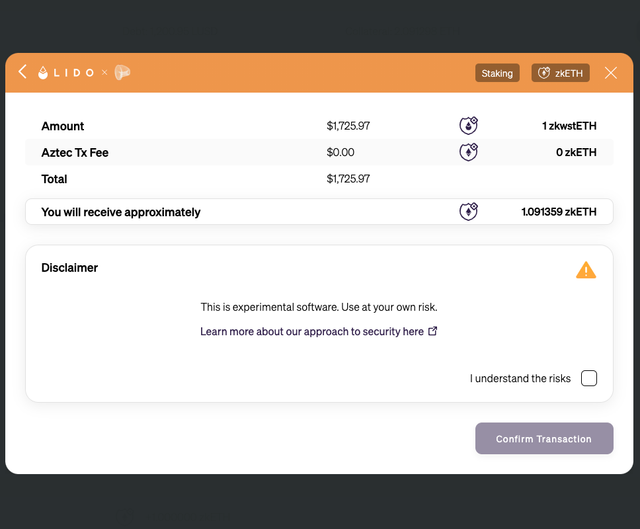Click the I understand the risks label
This screenshot has height=529, width=640.
tap(520, 378)
